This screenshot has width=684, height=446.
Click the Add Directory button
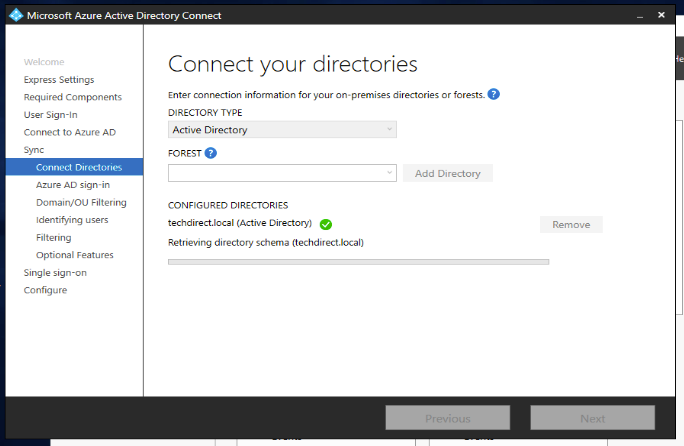coord(448,173)
